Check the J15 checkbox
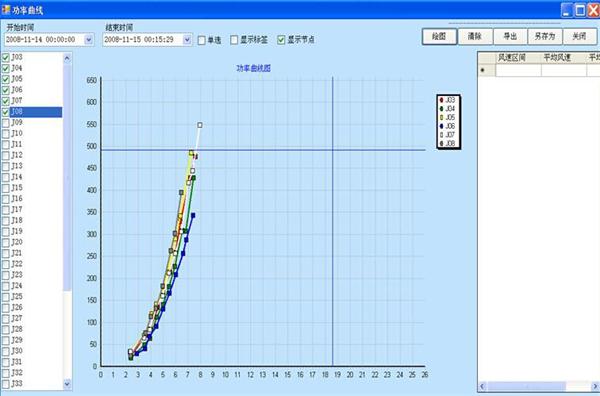This screenshot has width=600, height=396. pyautogui.click(x=6, y=188)
